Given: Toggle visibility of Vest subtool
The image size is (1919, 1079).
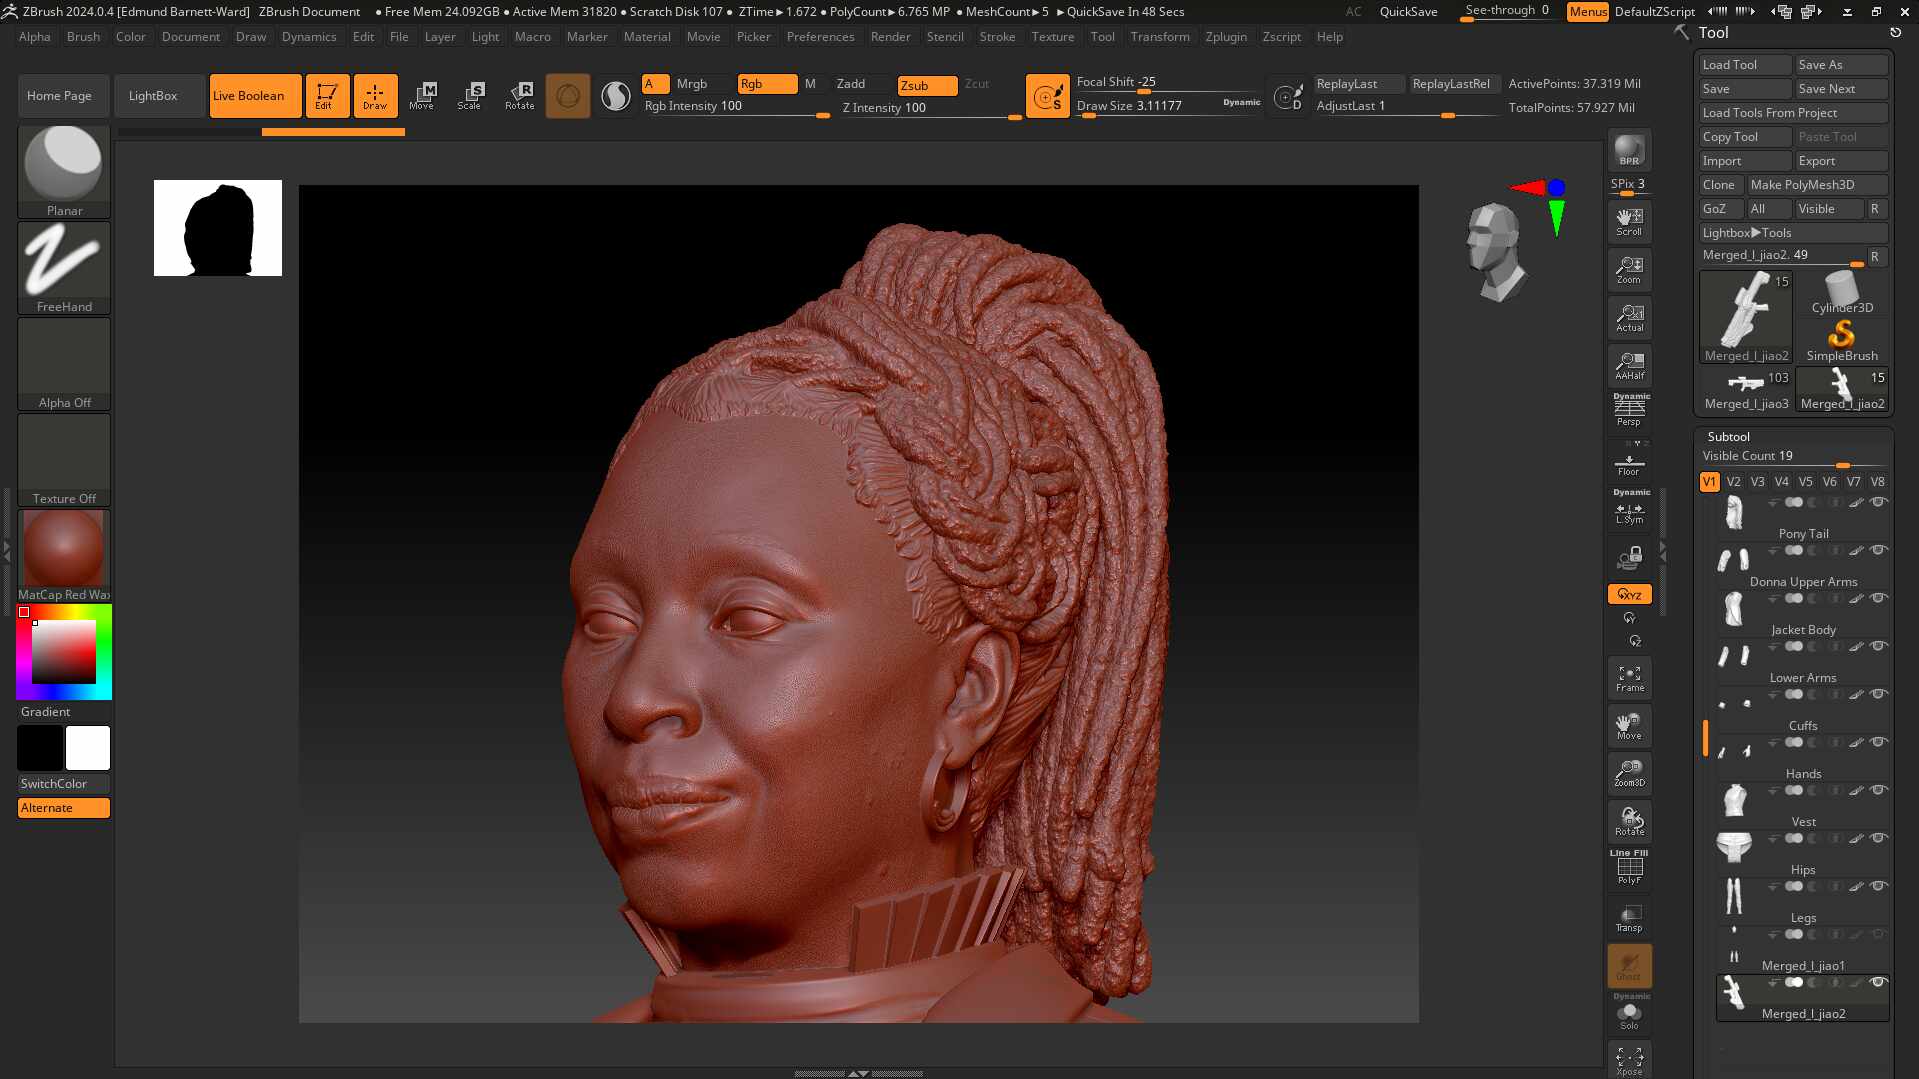Looking at the screenshot, I should point(1878,790).
